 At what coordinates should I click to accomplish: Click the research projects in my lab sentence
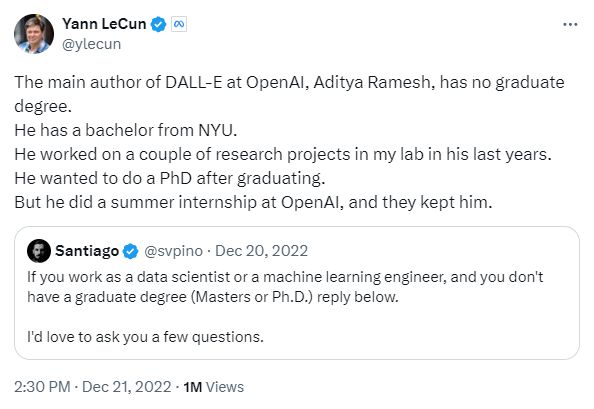coord(283,154)
